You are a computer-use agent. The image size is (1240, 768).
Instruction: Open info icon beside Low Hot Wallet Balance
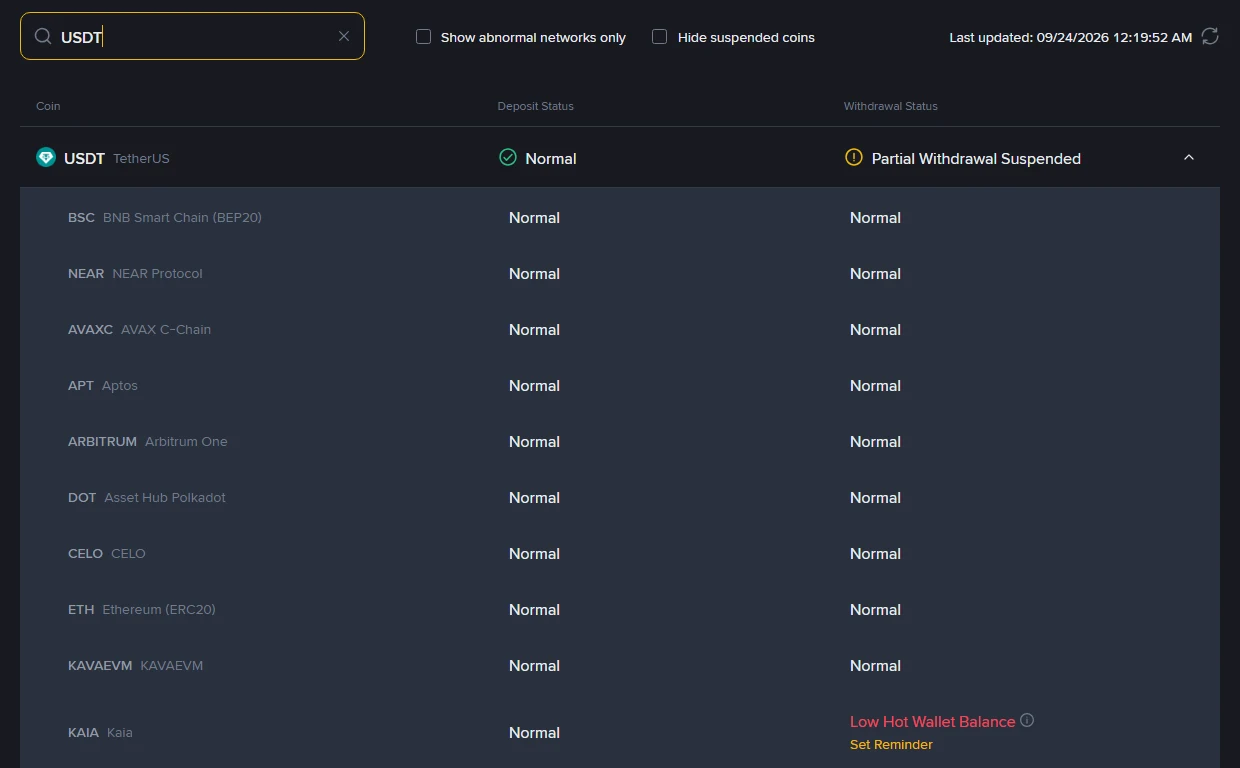coord(1027,720)
